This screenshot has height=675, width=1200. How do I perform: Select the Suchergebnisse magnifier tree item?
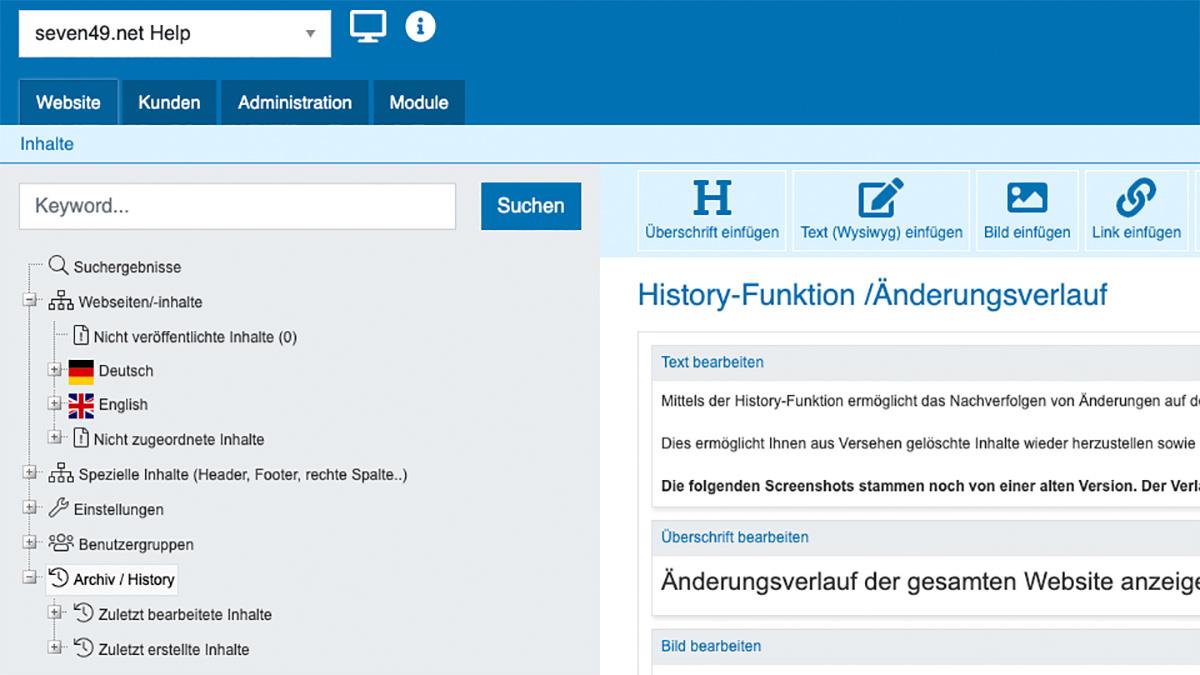tap(126, 268)
